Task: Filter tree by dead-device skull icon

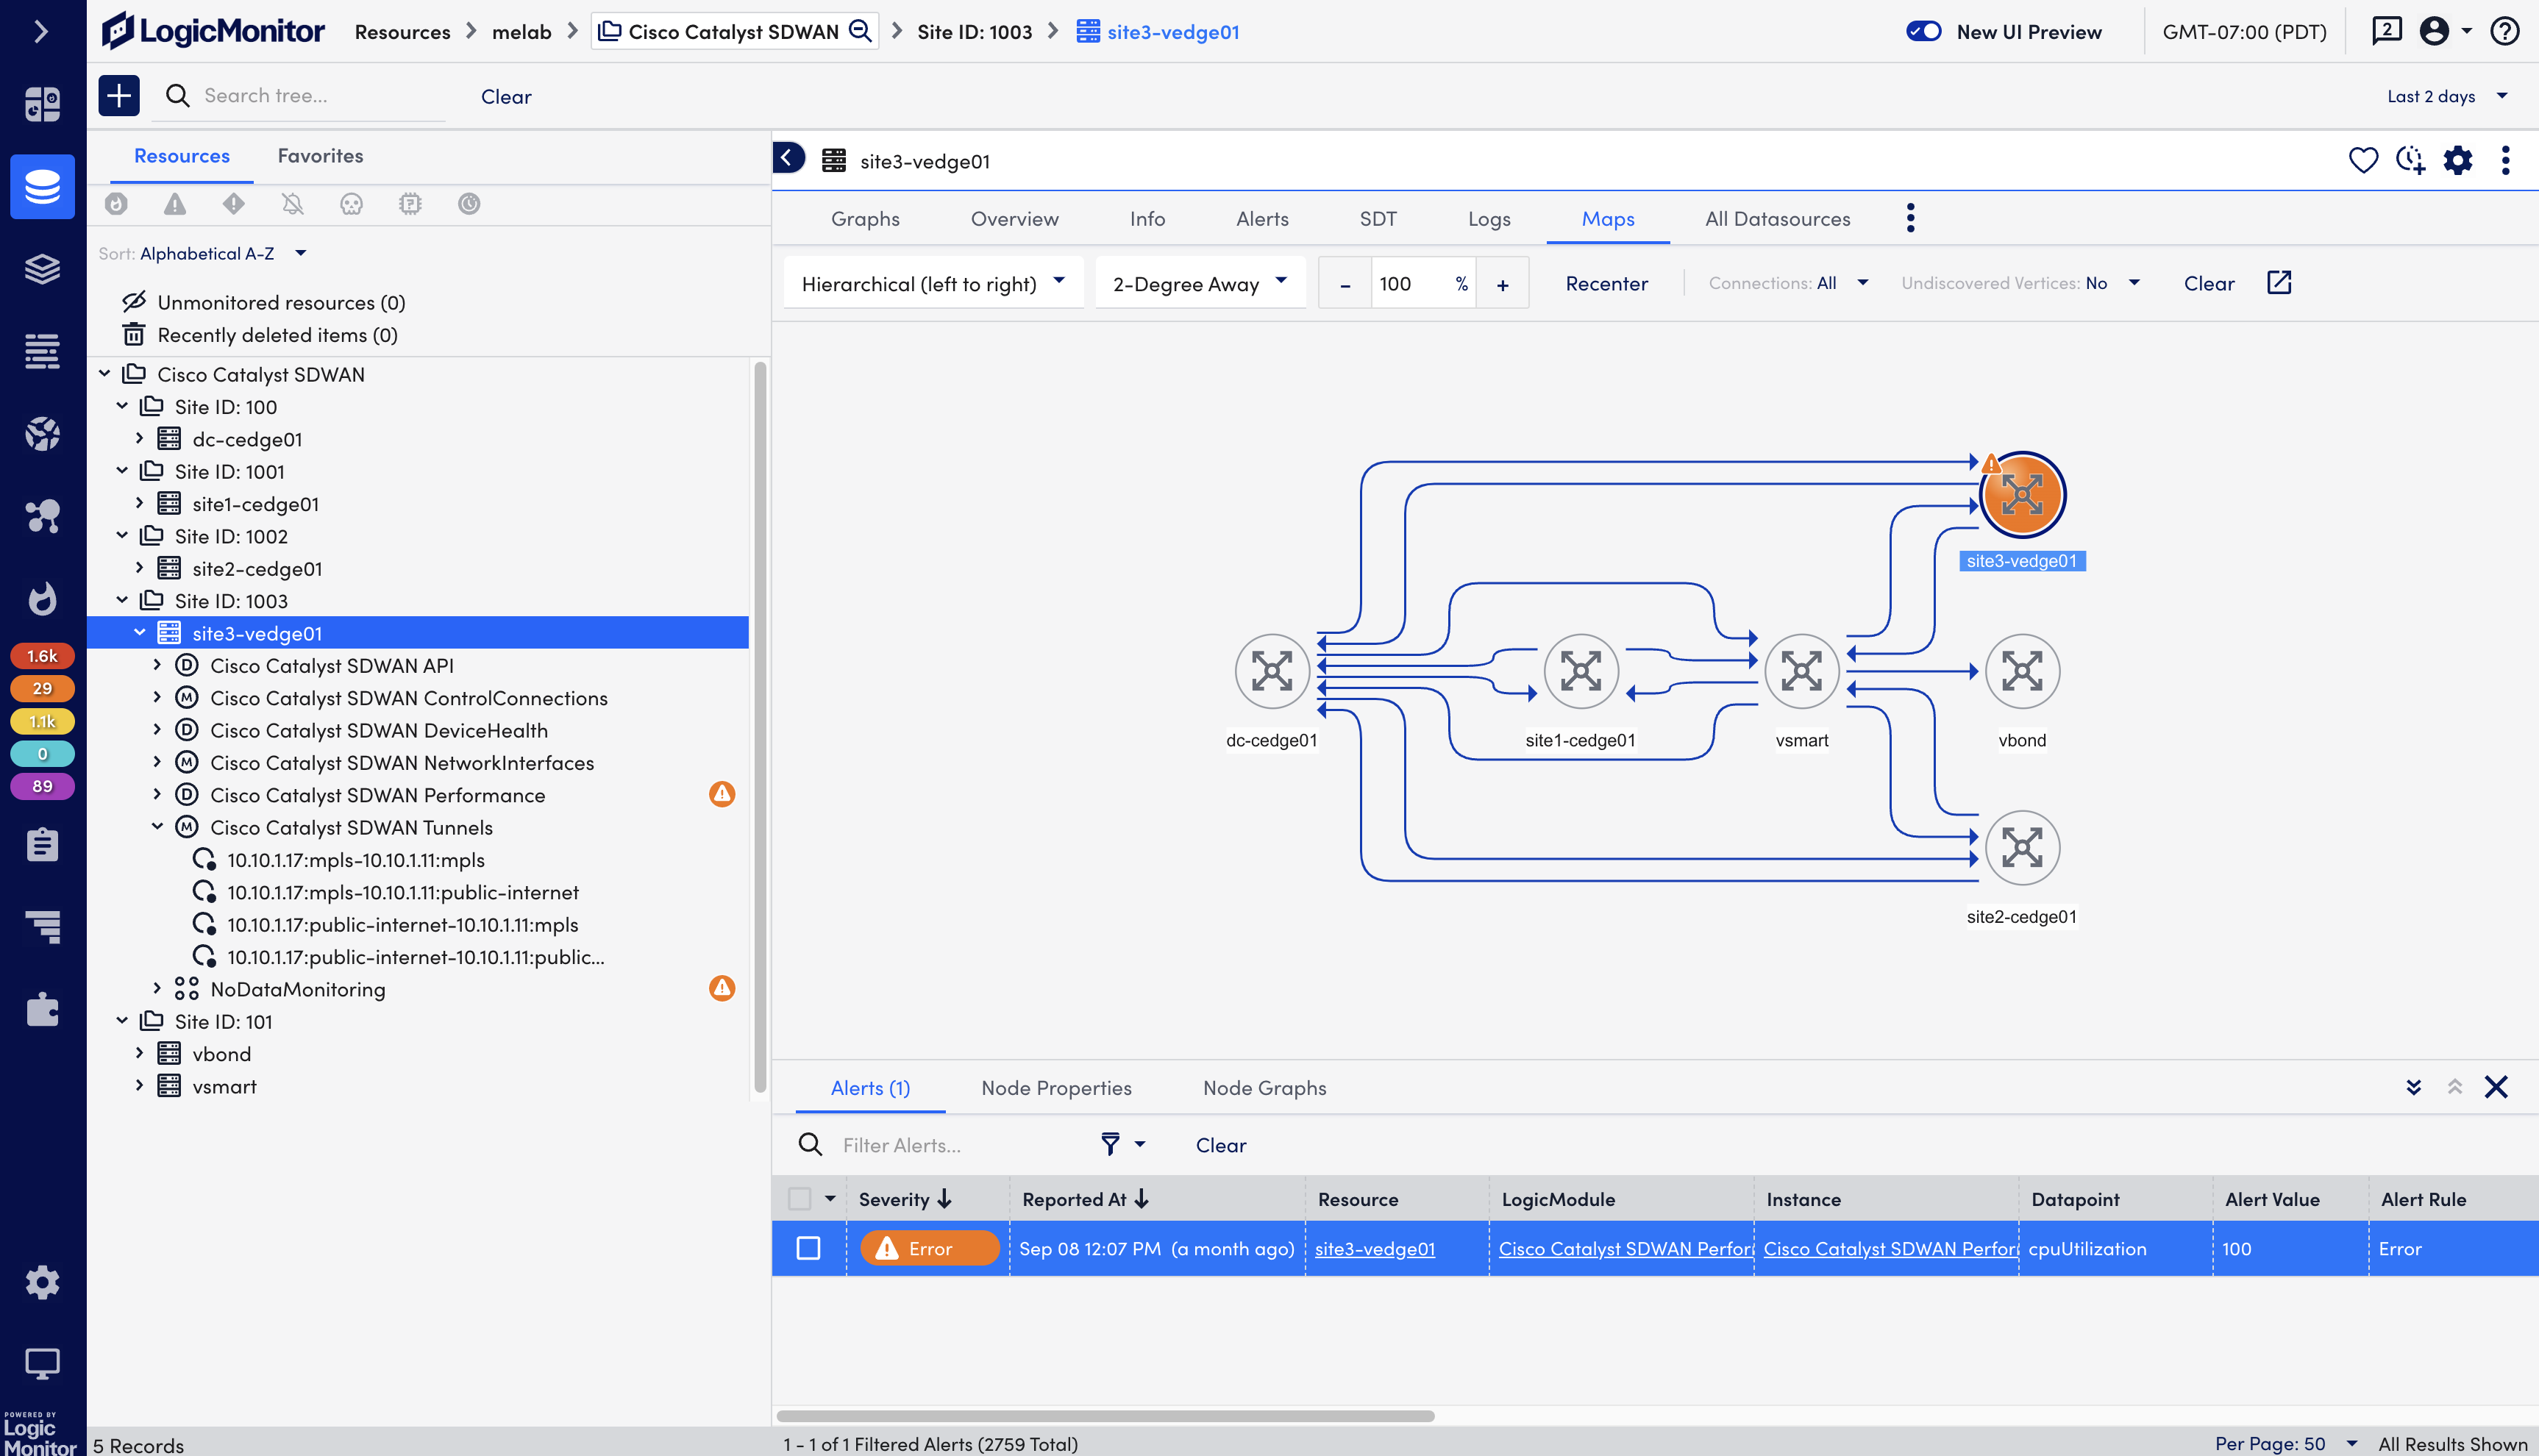Action: (x=351, y=204)
